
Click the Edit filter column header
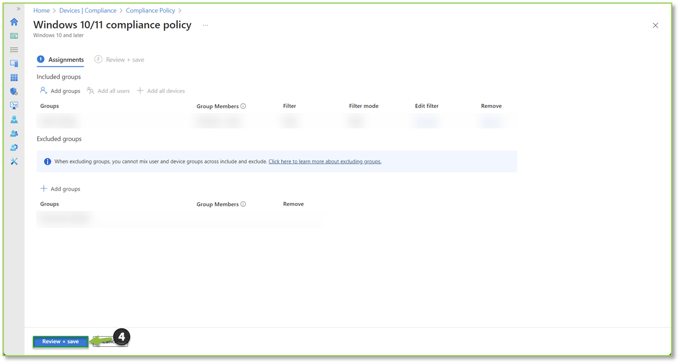[x=427, y=106]
